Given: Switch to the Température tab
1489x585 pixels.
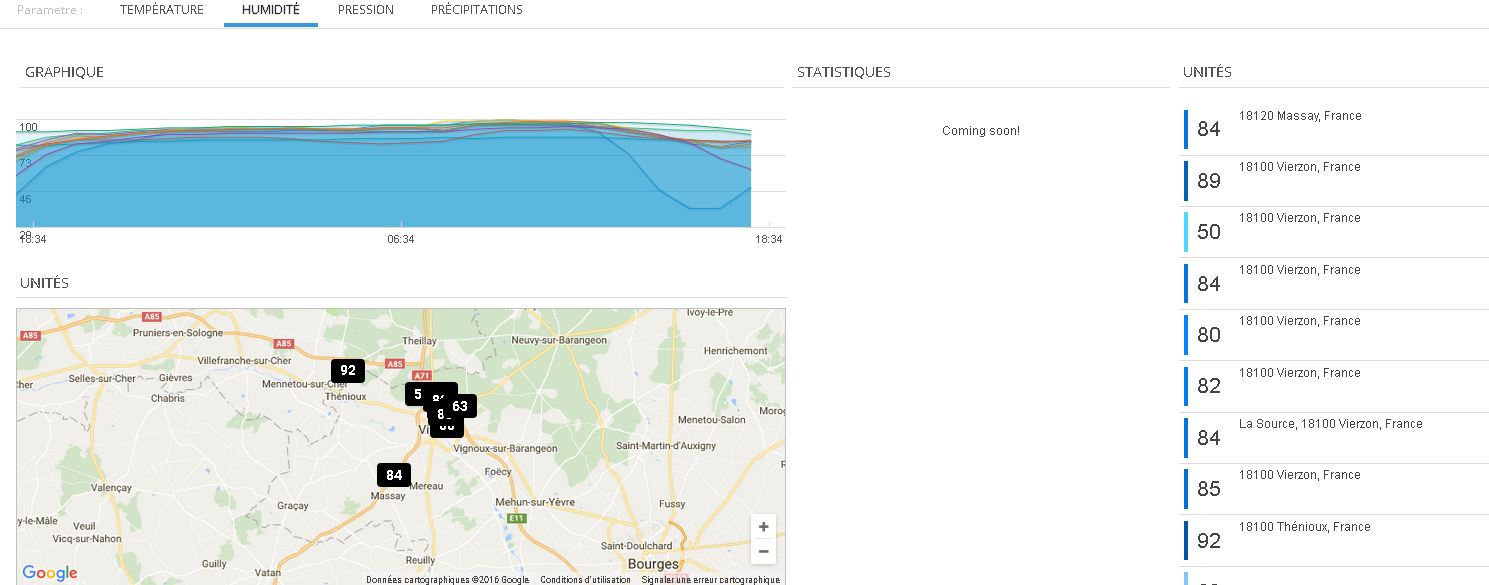Looking at the screenshot, I should pyautogui.click(x=161, y=10).
